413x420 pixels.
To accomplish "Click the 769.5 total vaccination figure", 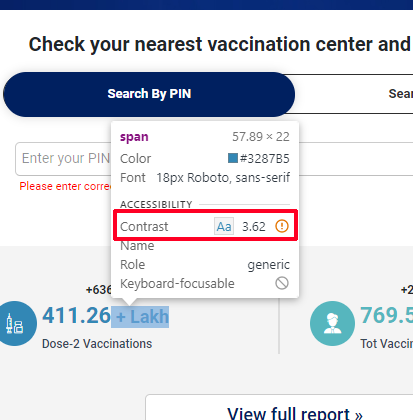I will [387, 316].
